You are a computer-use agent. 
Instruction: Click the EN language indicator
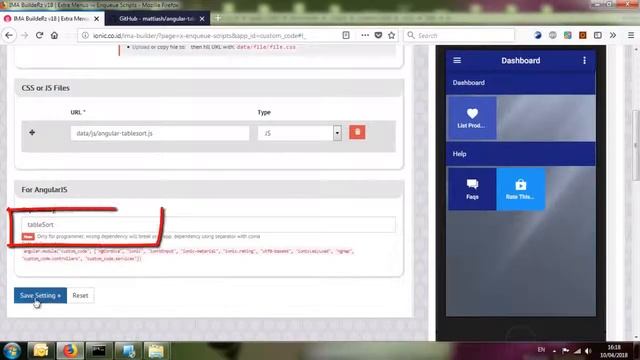click(x=541, y=350)
